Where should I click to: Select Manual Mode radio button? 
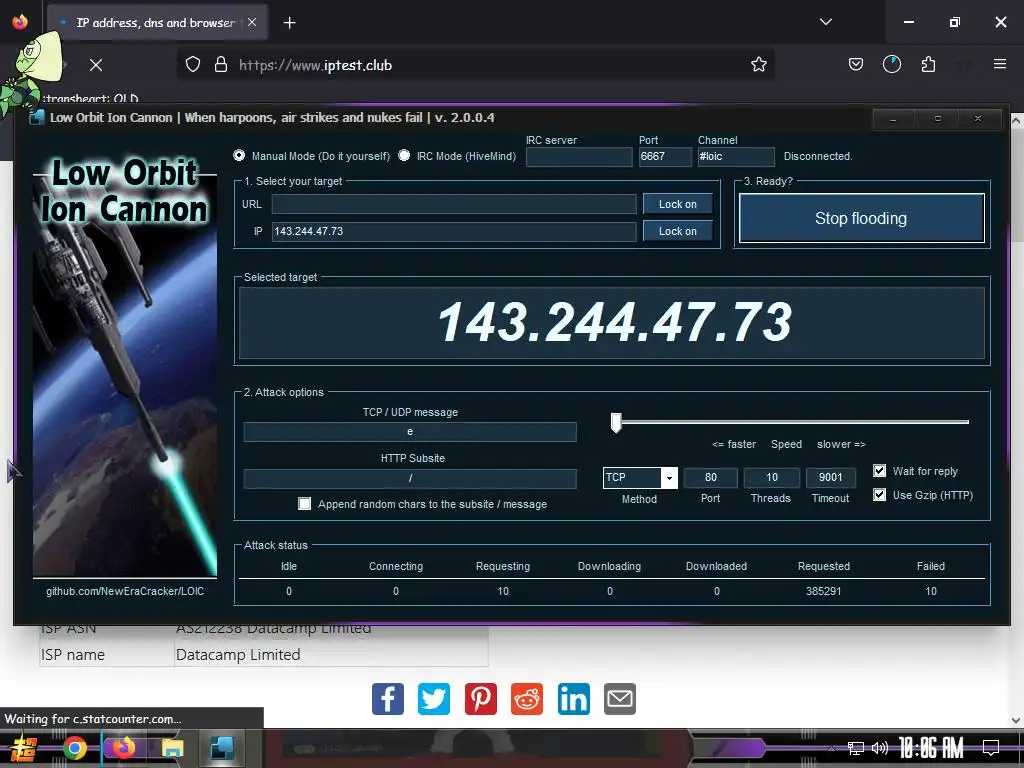click(239, 155)
